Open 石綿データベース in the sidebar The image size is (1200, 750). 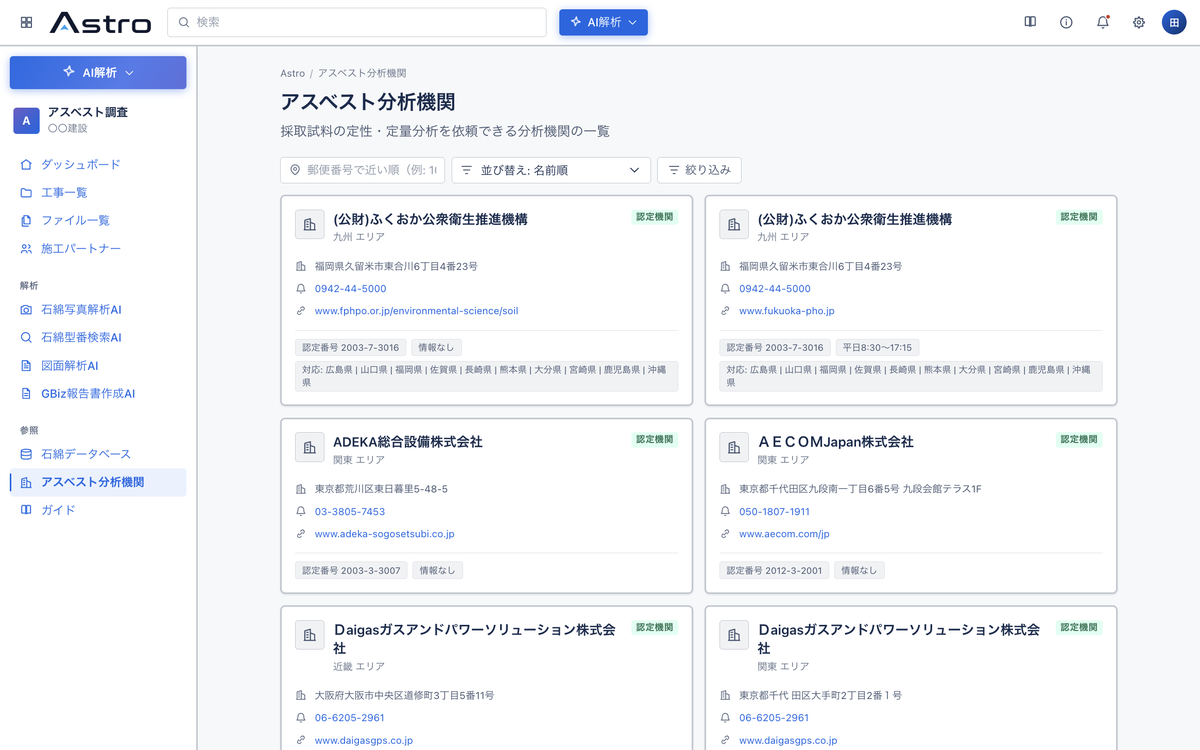pyautogui.click(x=98, y=454)
